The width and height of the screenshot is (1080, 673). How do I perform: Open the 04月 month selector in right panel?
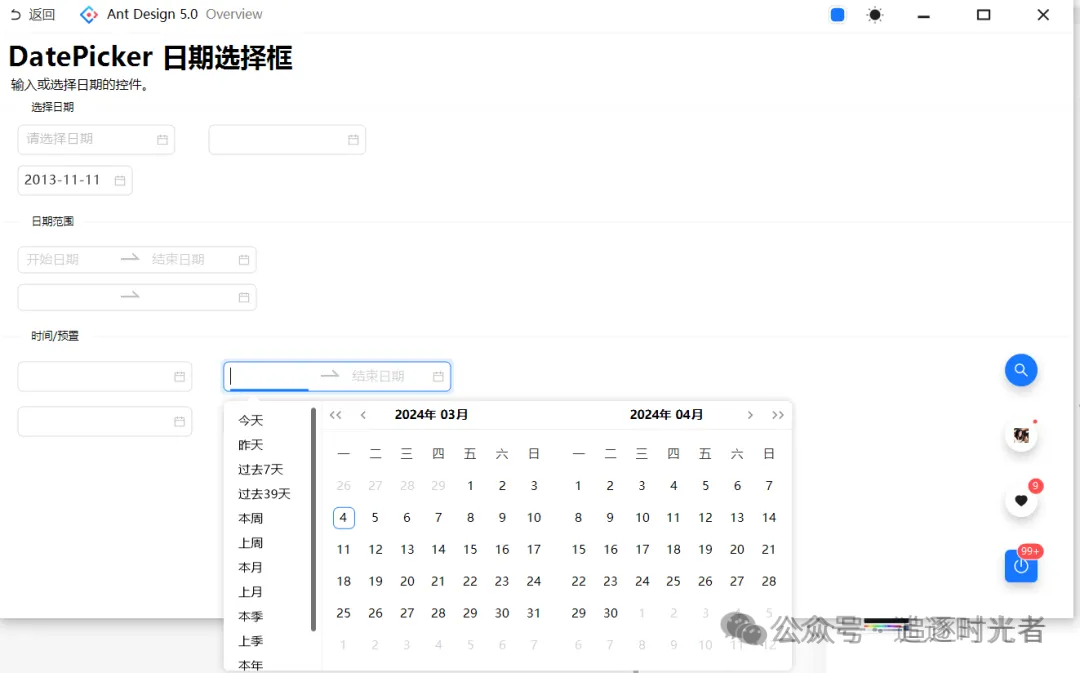(x=689, y=415)
